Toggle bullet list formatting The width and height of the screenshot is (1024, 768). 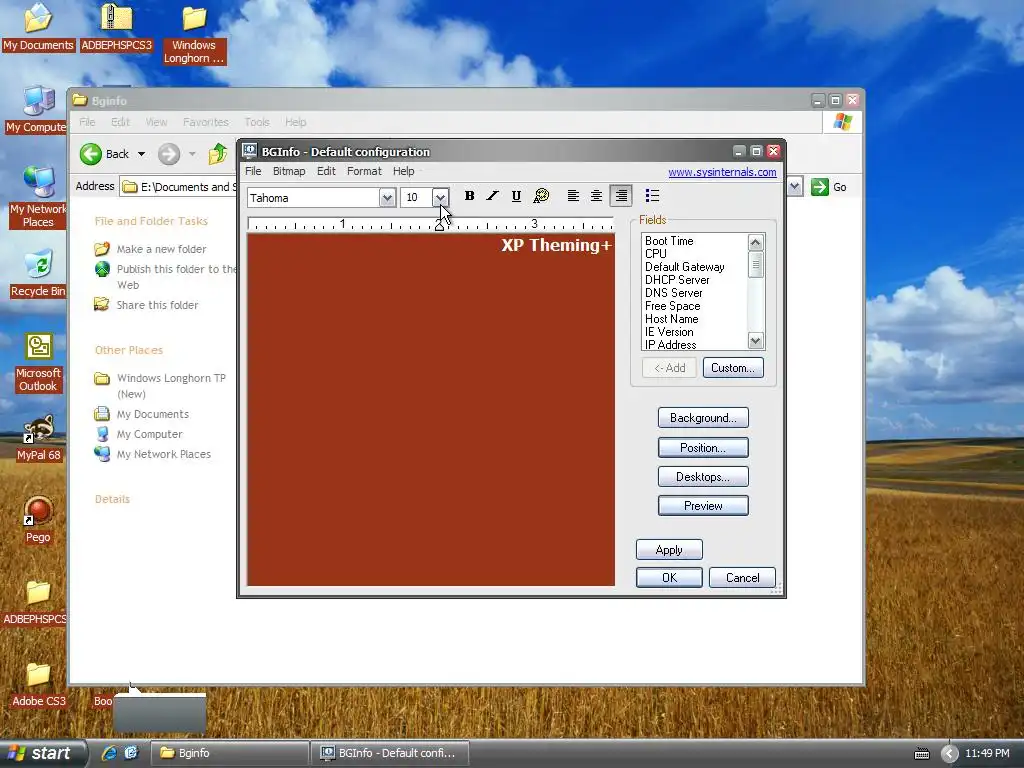(652, 196)
